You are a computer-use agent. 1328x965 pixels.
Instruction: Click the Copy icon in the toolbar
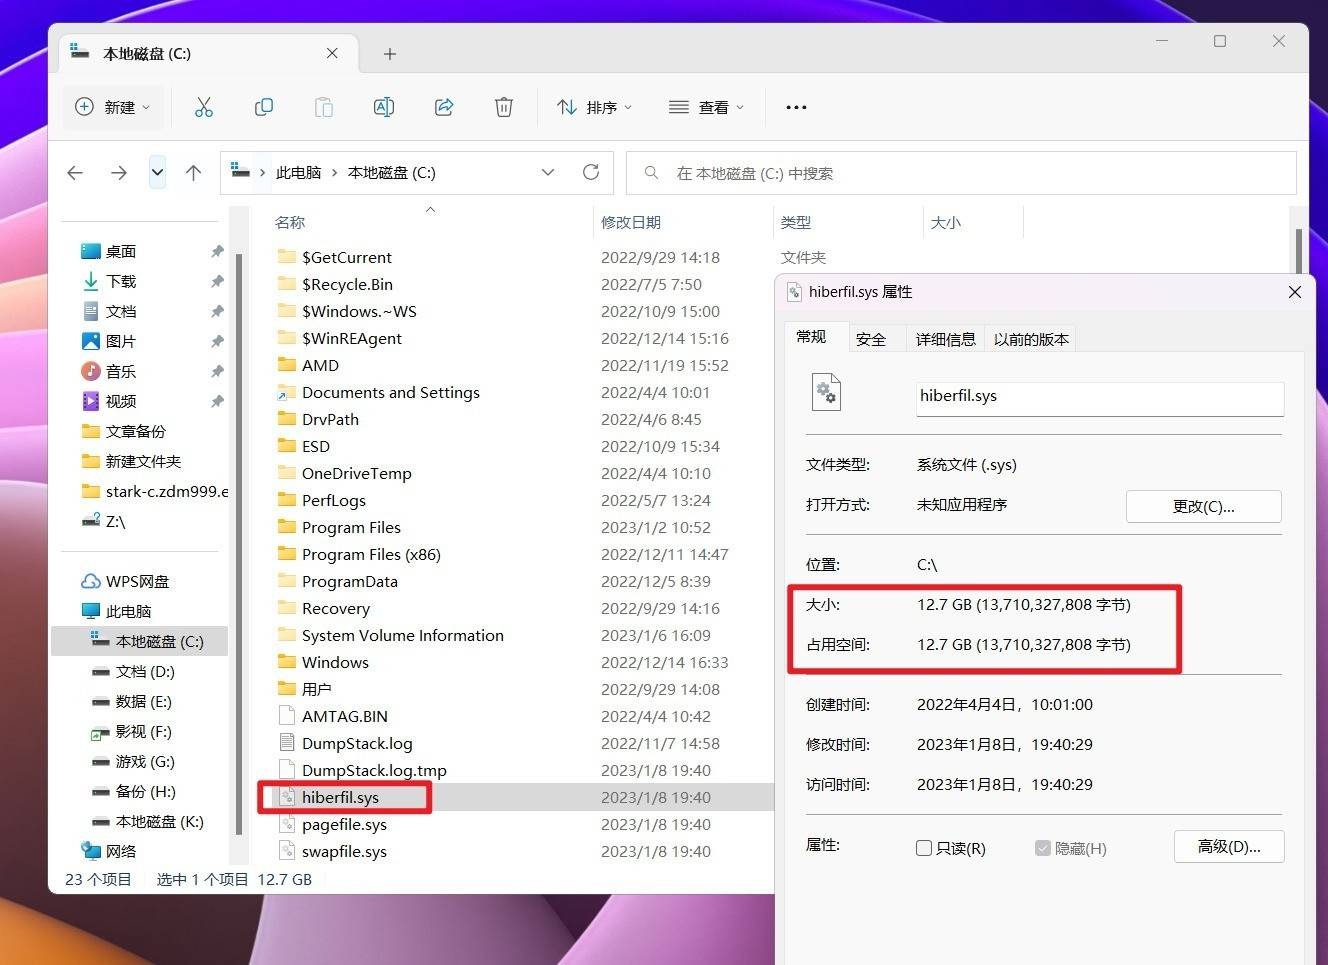point(264,107)
